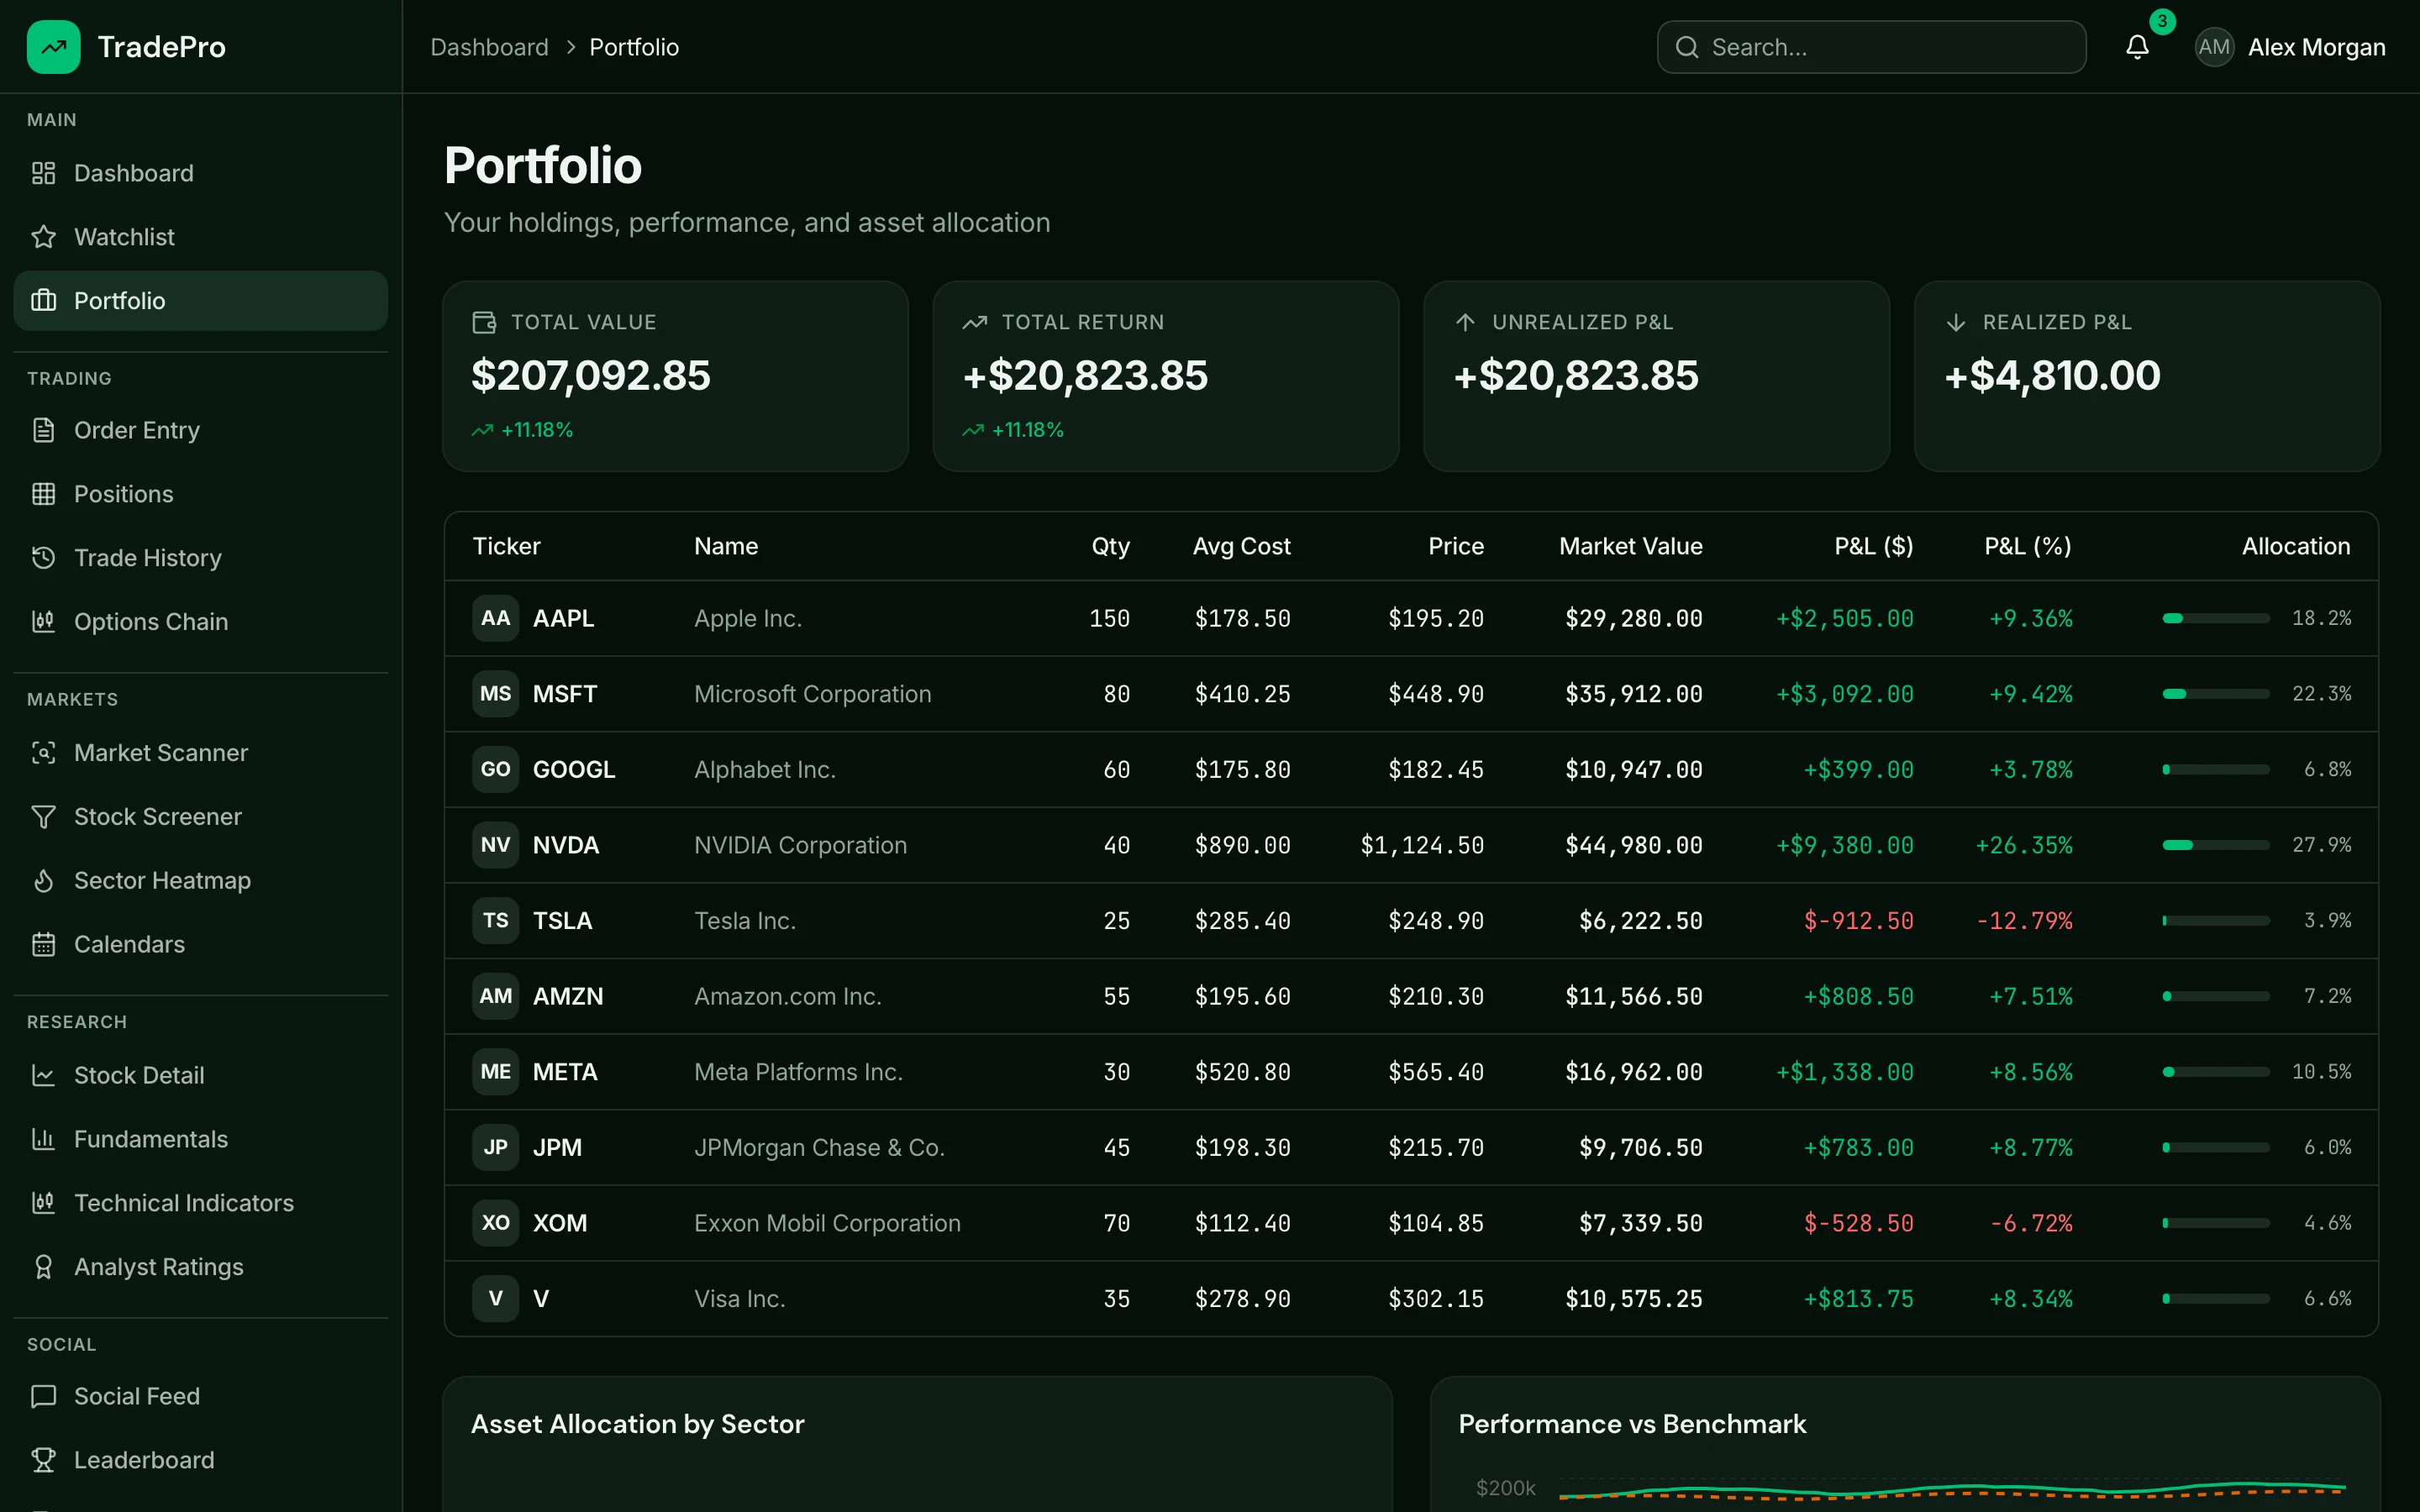Click the Stock Detail chart icon
This screenshot has height=1512, width=2420.
43,1076
